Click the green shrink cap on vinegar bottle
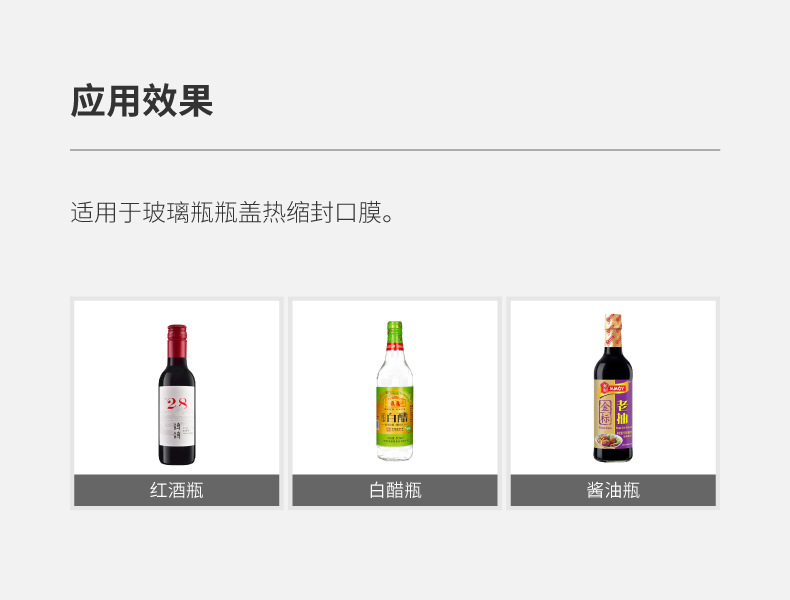The width and height of the screenshot is (790, 600). coord(395,331)
